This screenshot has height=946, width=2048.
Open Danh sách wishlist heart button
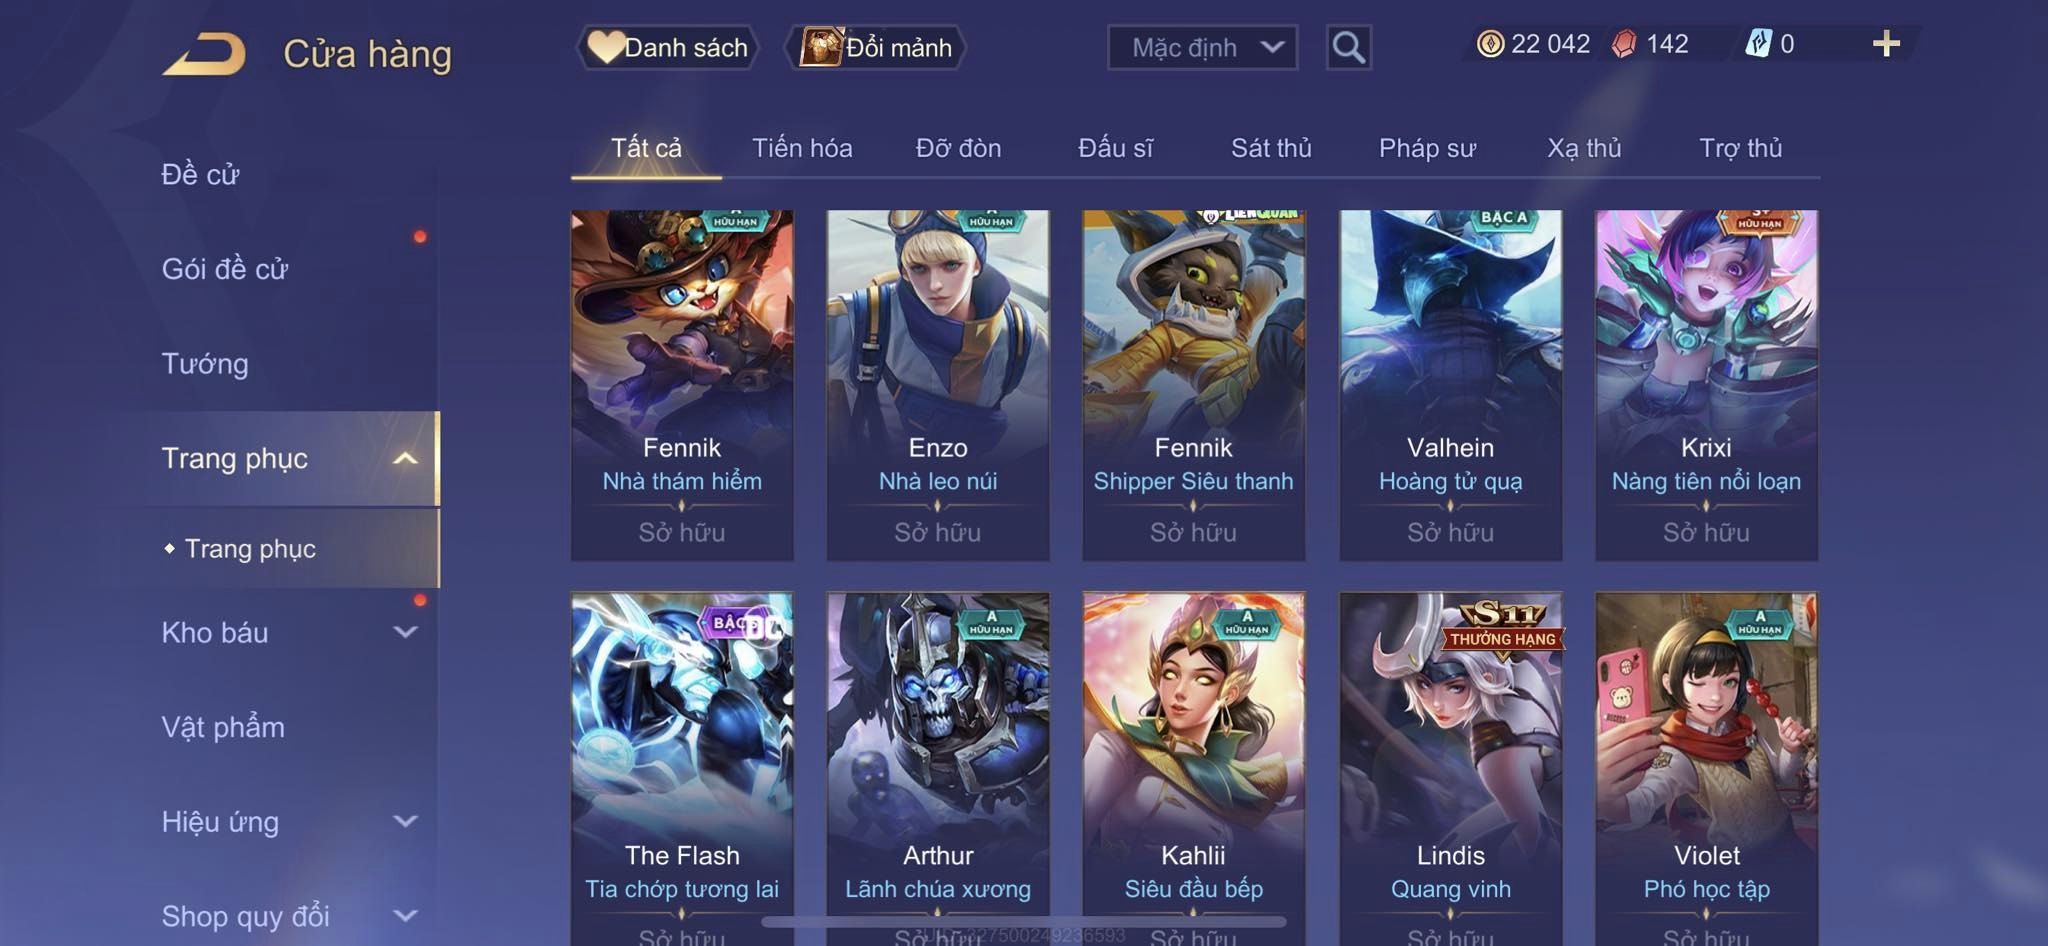(x=667, y=47)
